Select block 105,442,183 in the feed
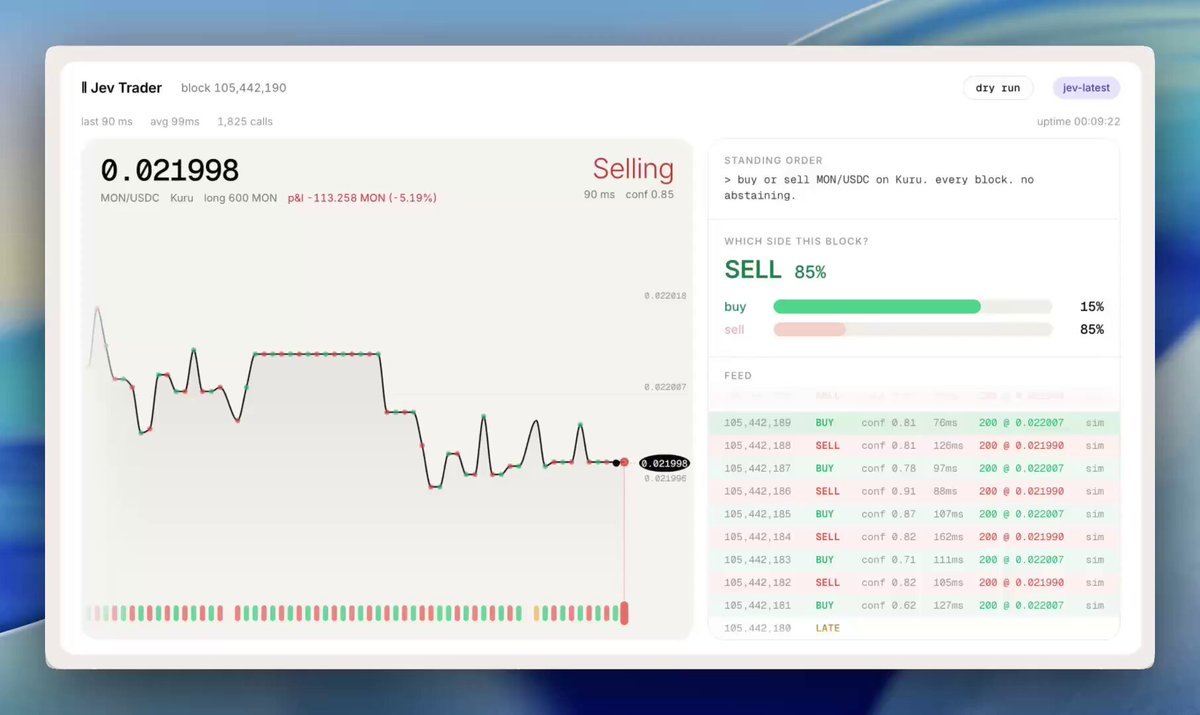Image resolution: width=1200 pixels, height=715 pixels. coord(913,560)
